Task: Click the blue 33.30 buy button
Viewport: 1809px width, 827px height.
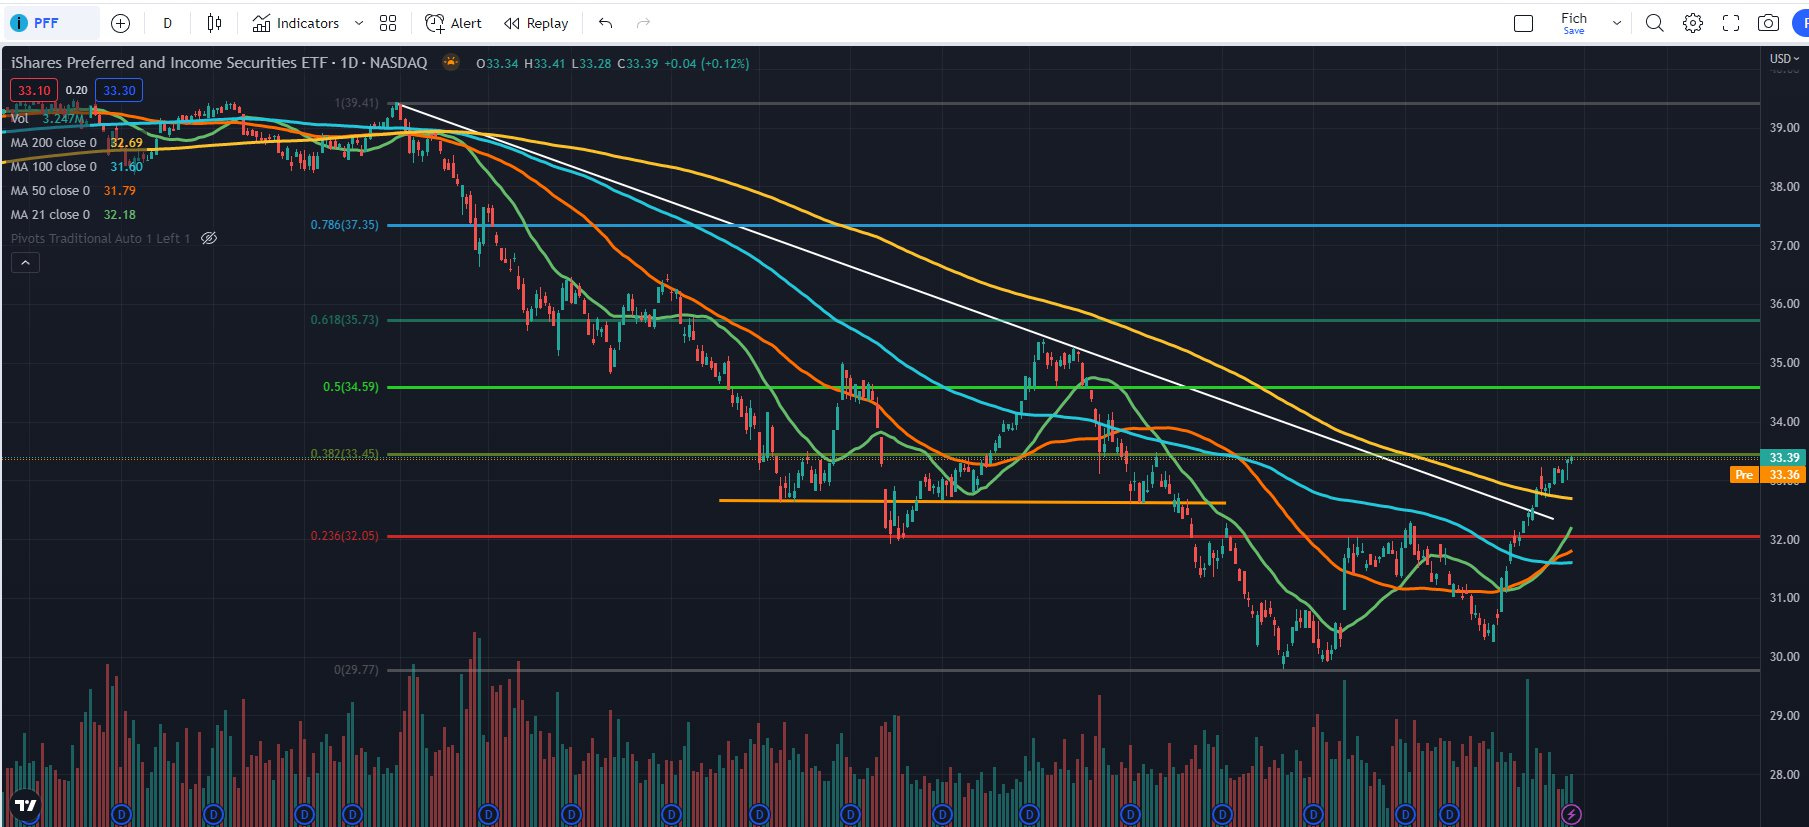Action: point(119,90)
